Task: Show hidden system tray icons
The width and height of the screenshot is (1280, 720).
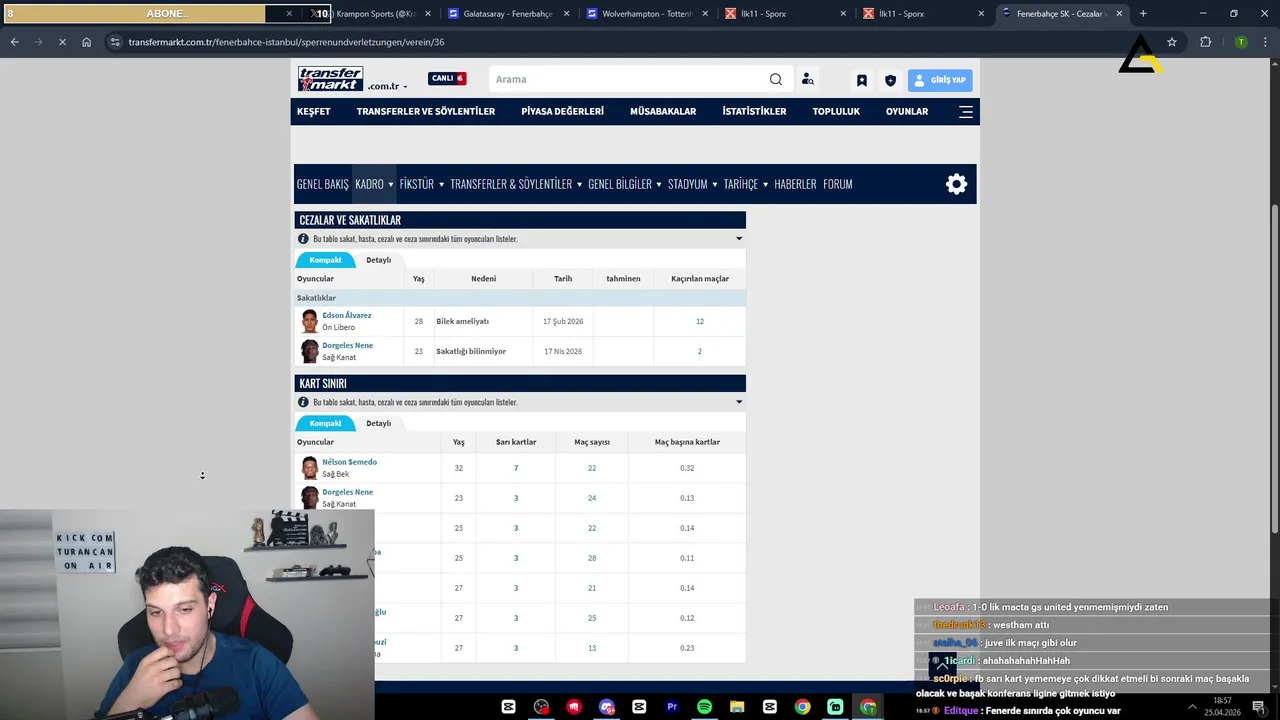Action: pos(1192,707)
